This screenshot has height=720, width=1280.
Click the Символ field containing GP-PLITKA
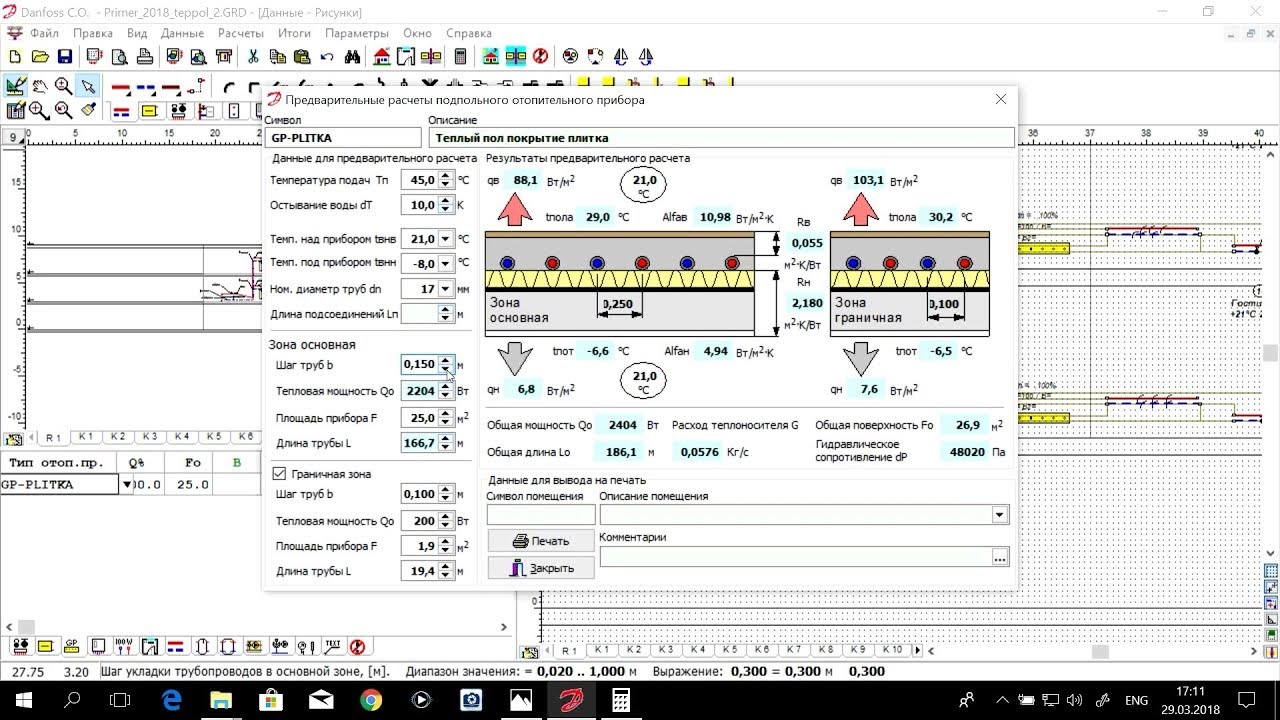tap(343, 138)
